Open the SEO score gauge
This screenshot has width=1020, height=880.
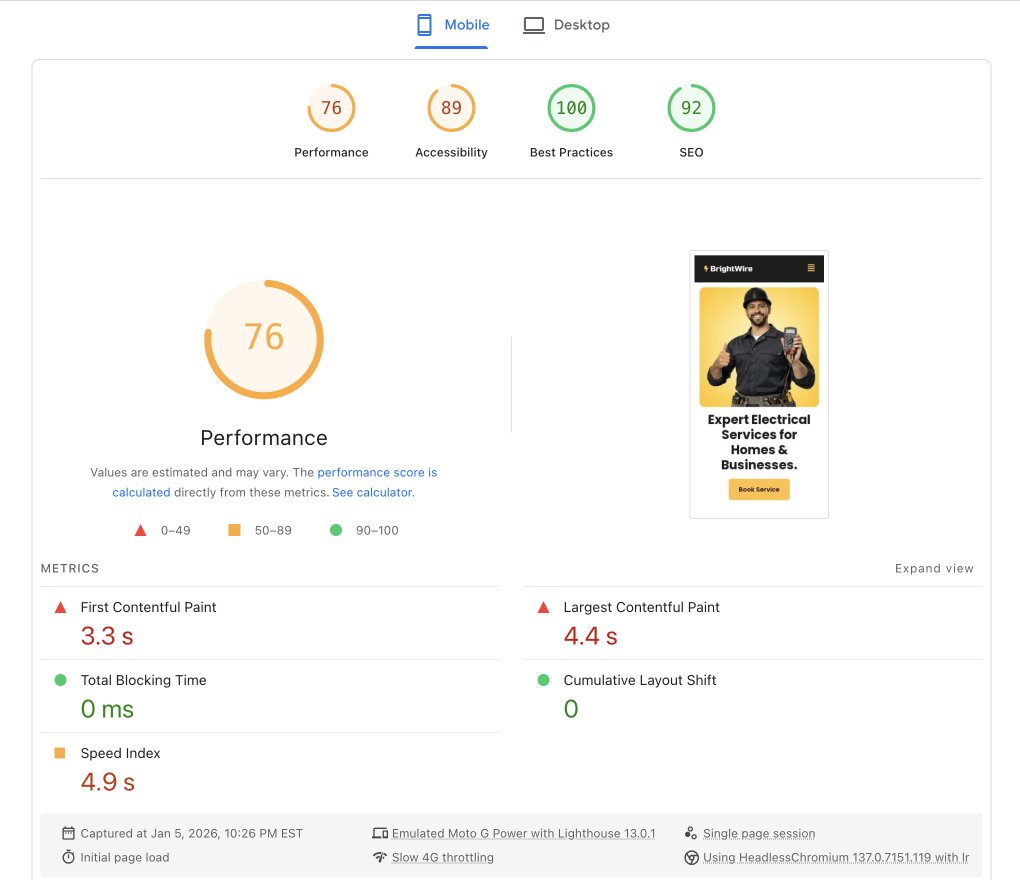click(691, 108)
